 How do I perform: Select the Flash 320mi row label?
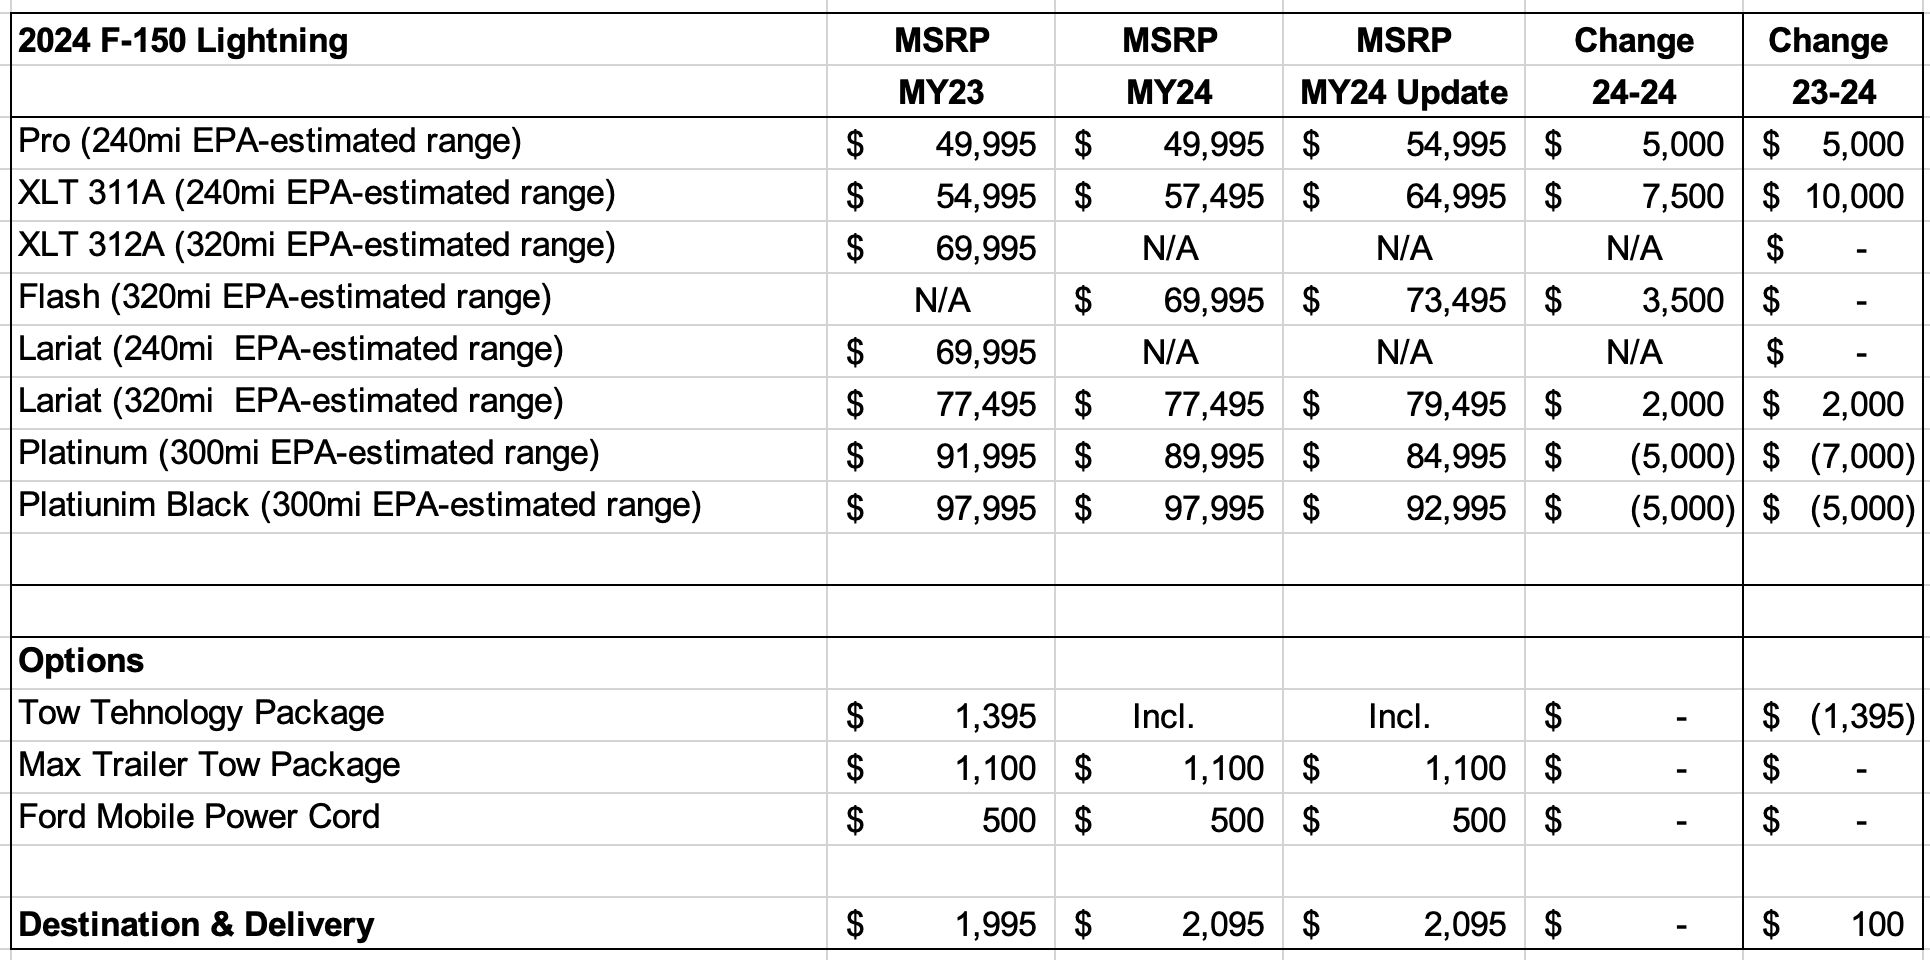pos(285,297)
